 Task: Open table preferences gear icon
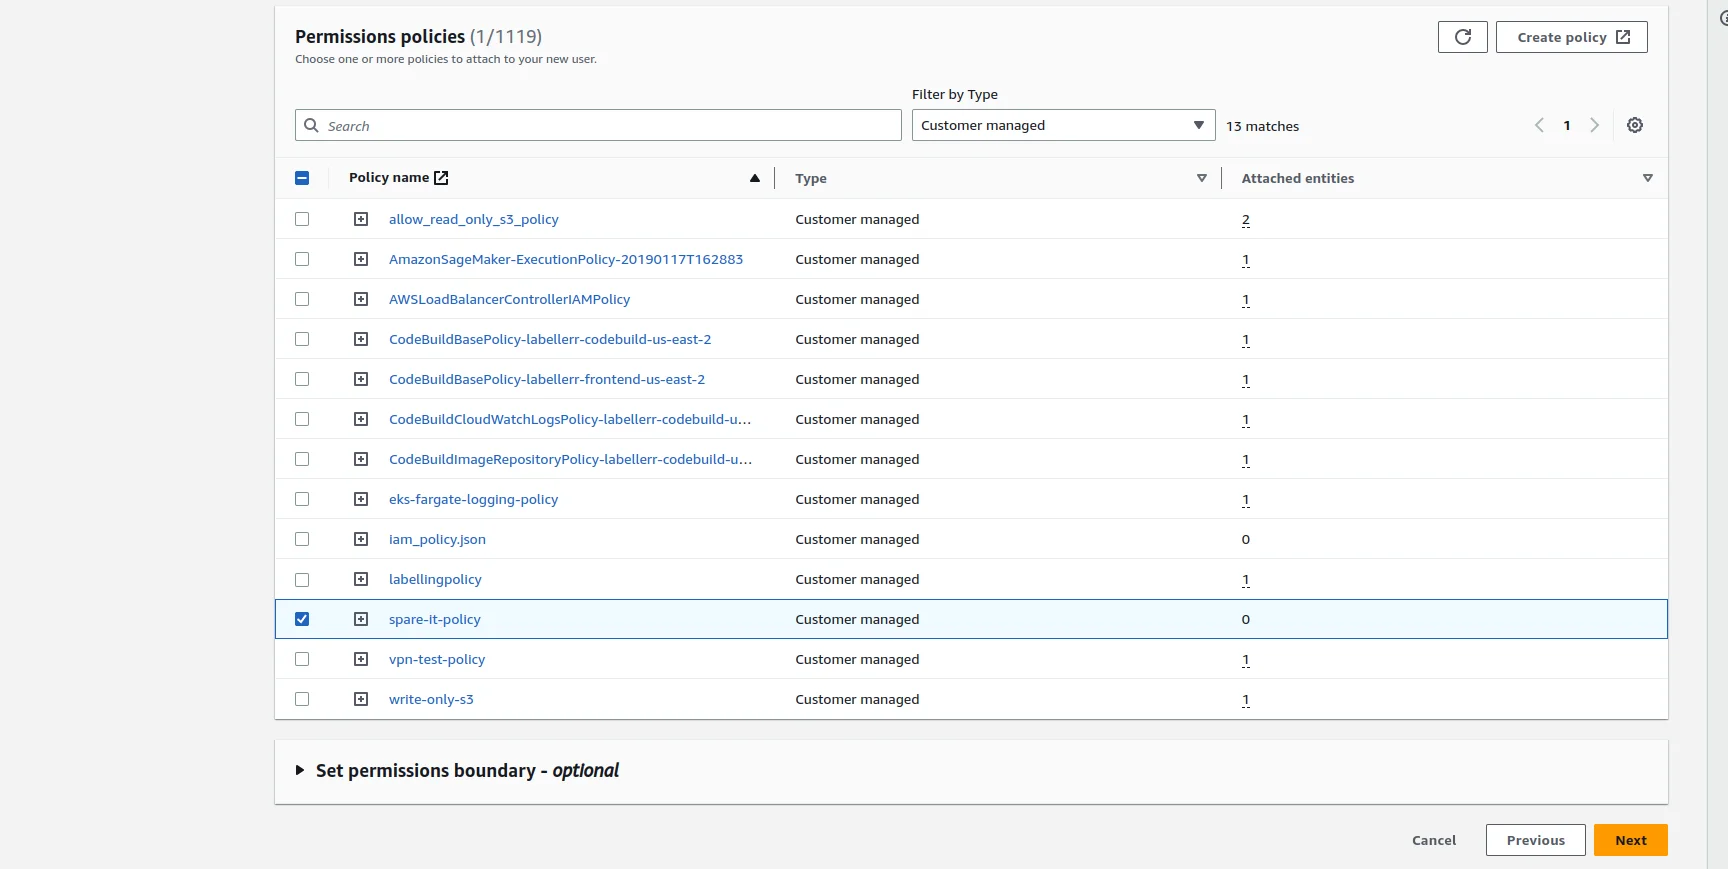coord(1635,125)
